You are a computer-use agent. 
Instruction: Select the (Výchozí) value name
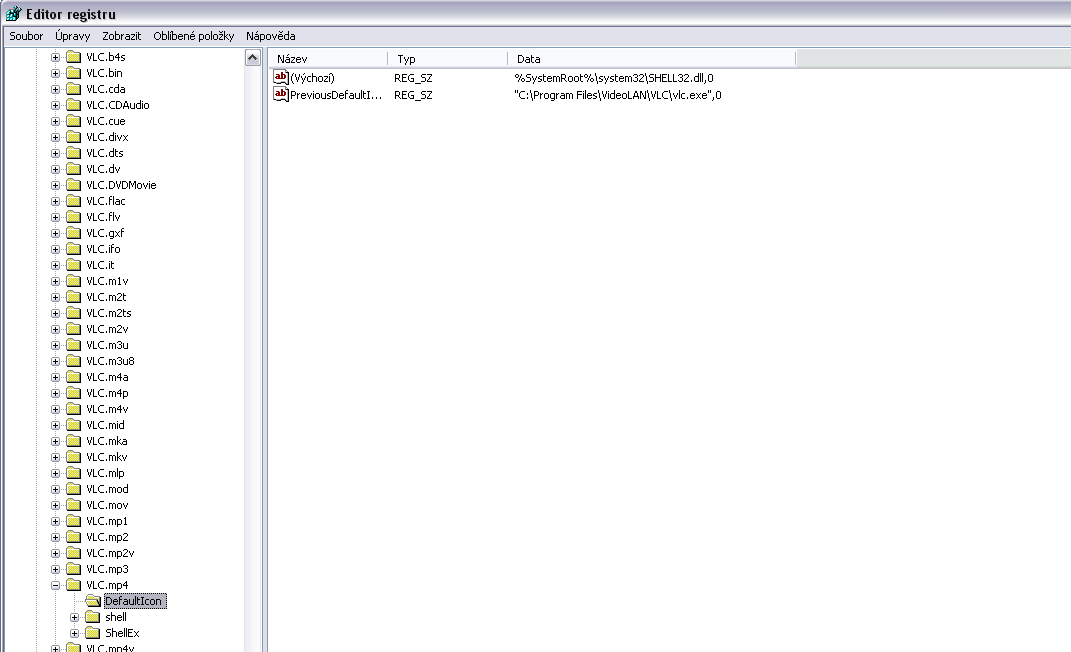tap(312, 78)
